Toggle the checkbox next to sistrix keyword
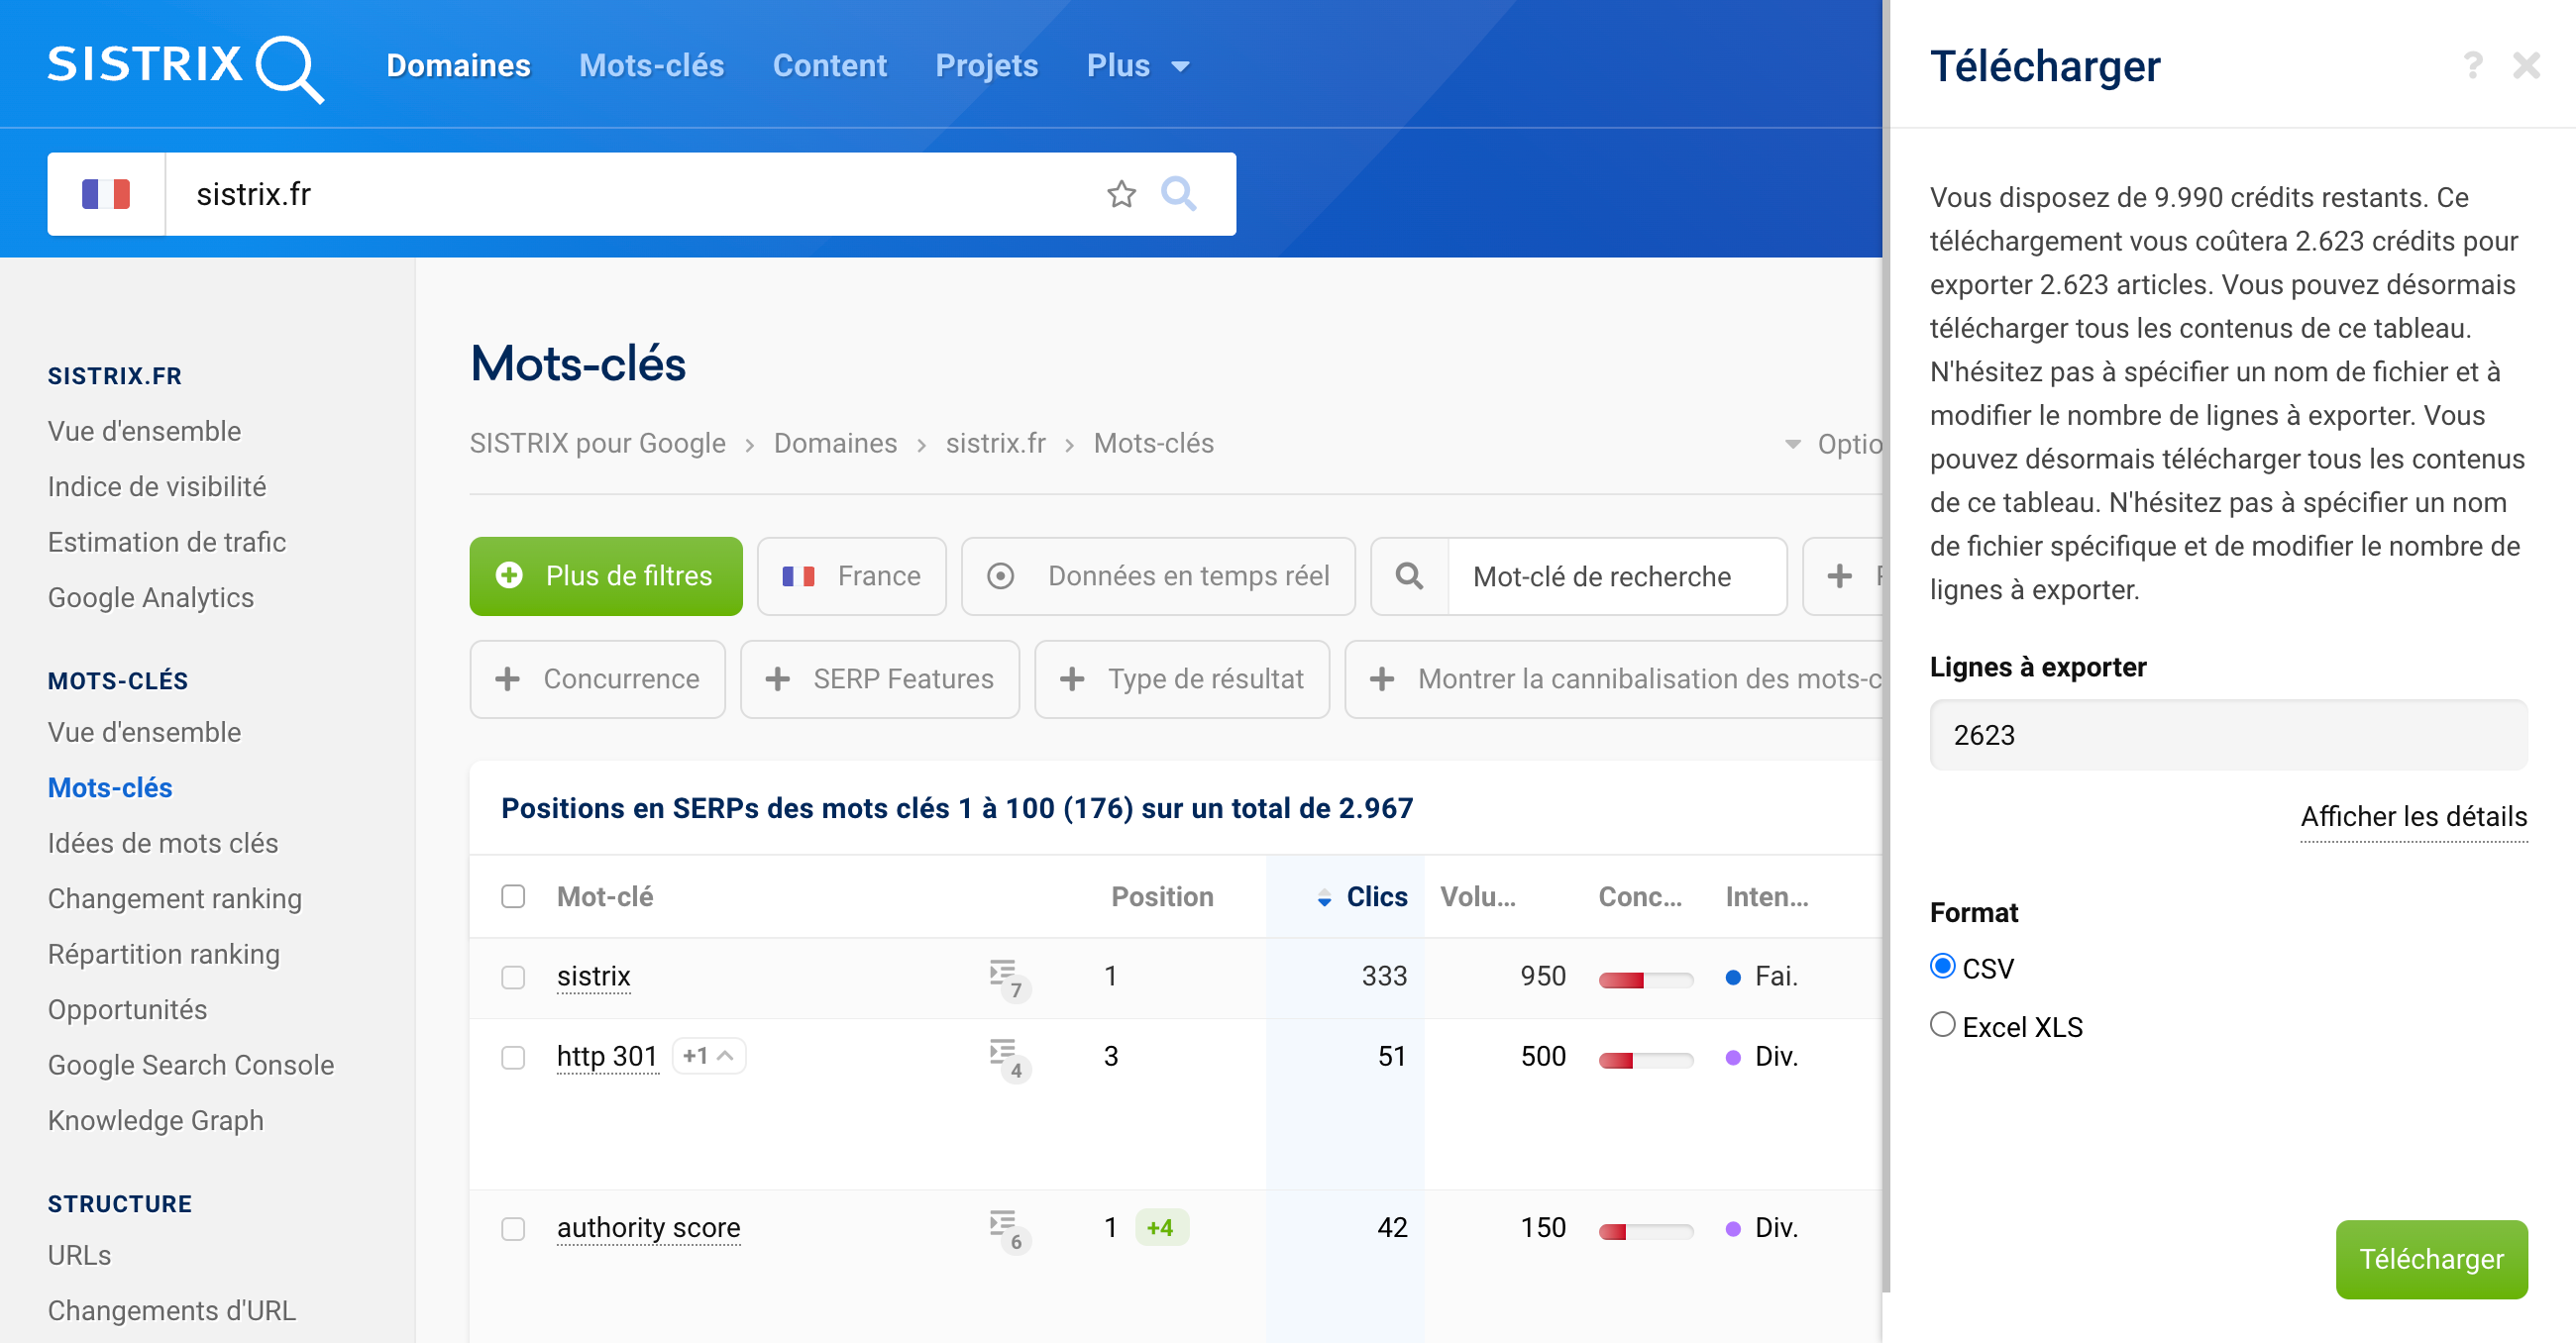Screen dimensions: 2576x1343 514,976
